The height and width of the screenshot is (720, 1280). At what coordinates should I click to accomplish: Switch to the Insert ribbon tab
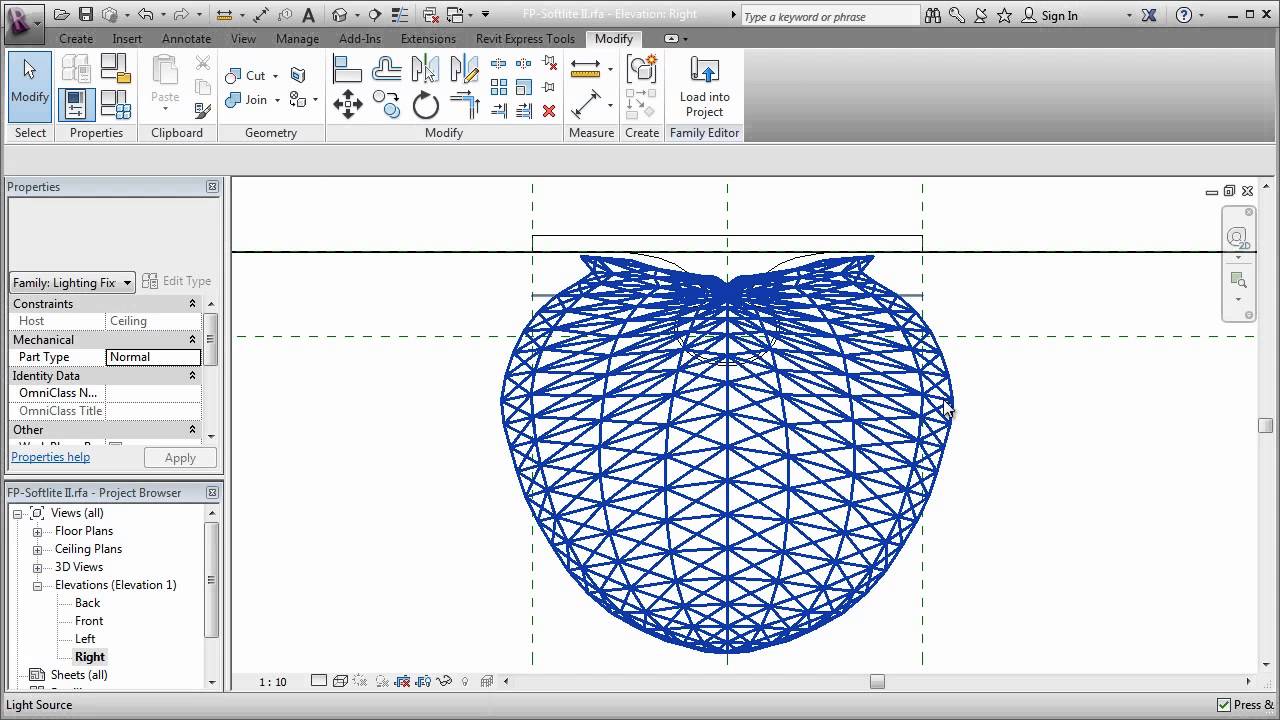point(127,39)
